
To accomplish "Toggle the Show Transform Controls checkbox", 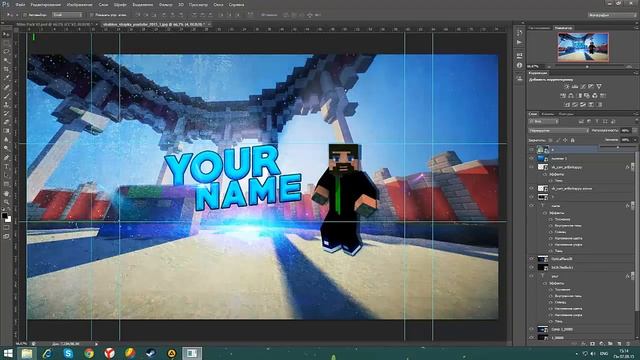I will (91, 15).
